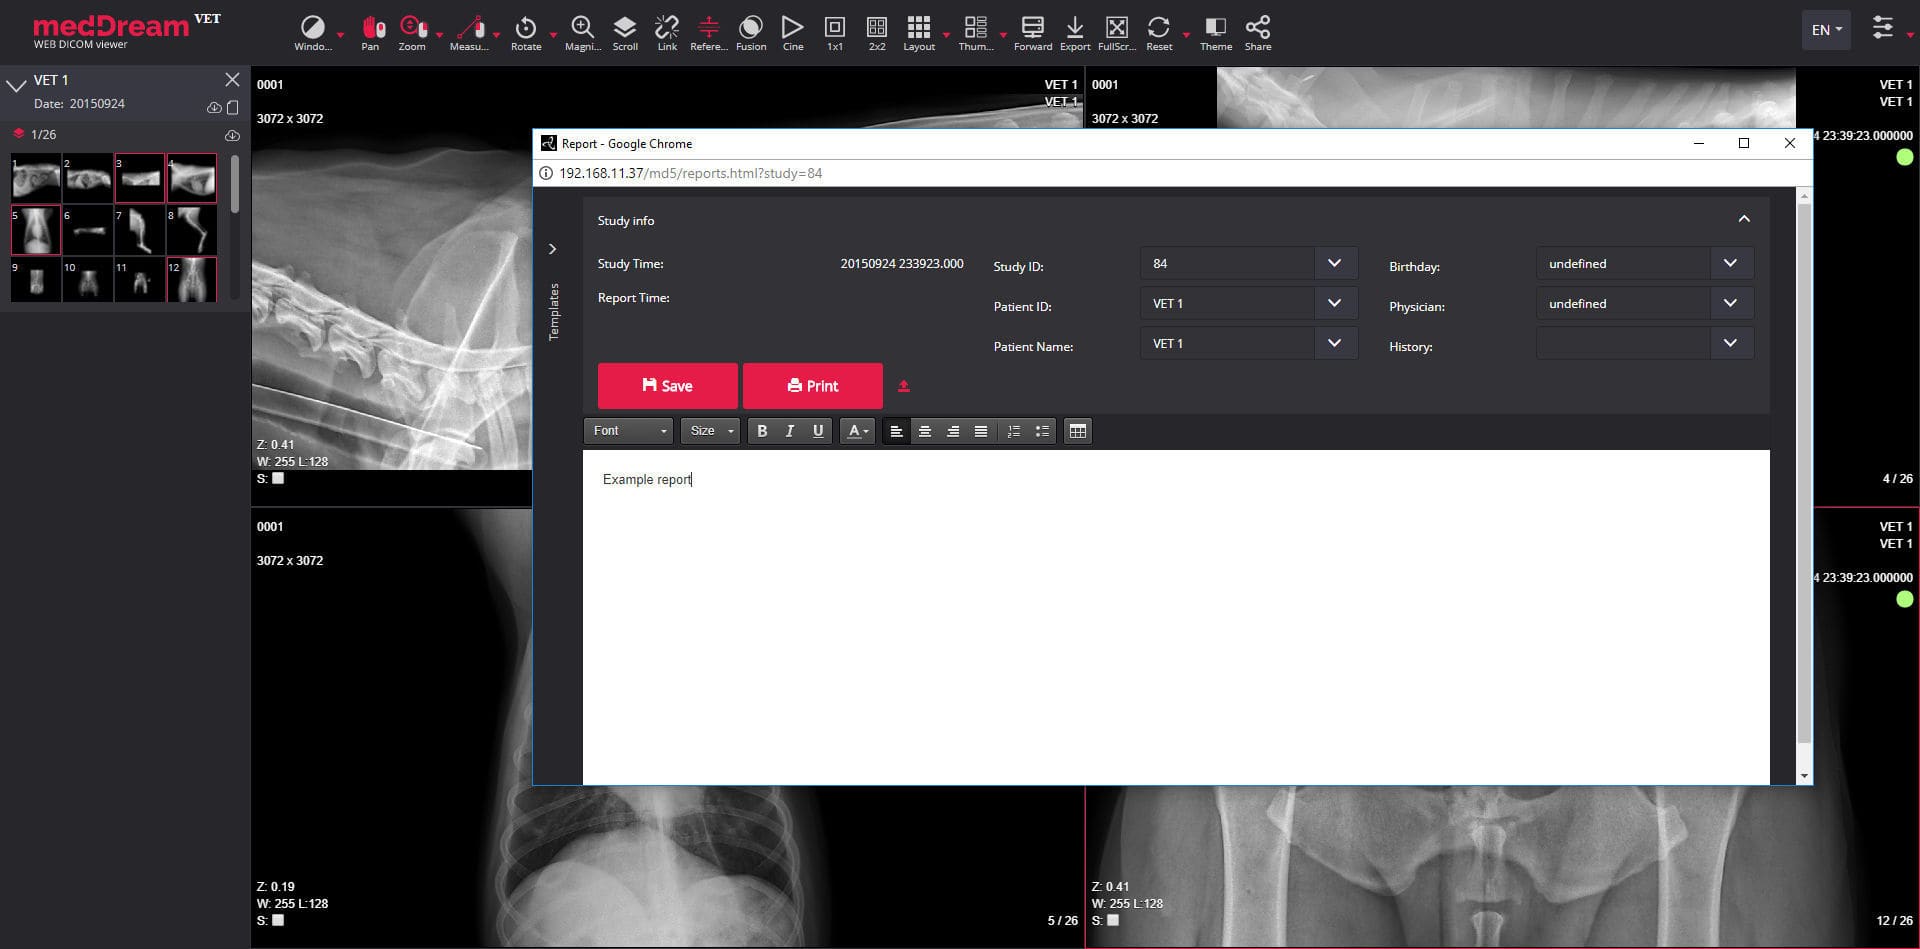
Task: Save the report
Action: [x=667, y=386]
